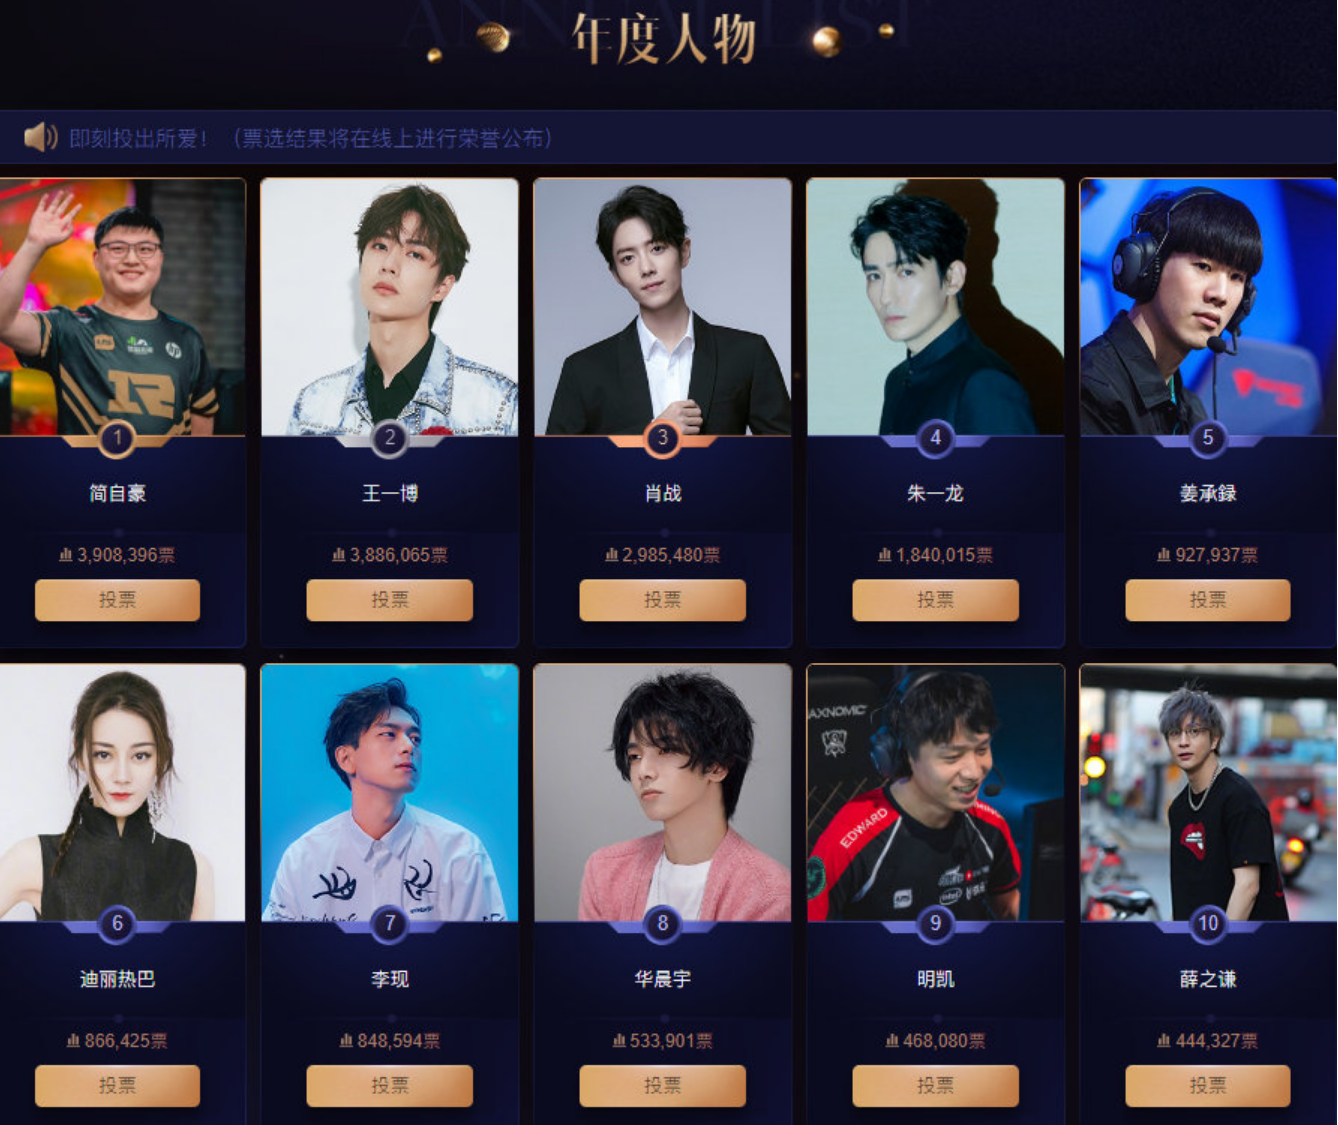Cast a vote for 肖战
The width and height of the screenshot is (1338, 1125).
662,600
